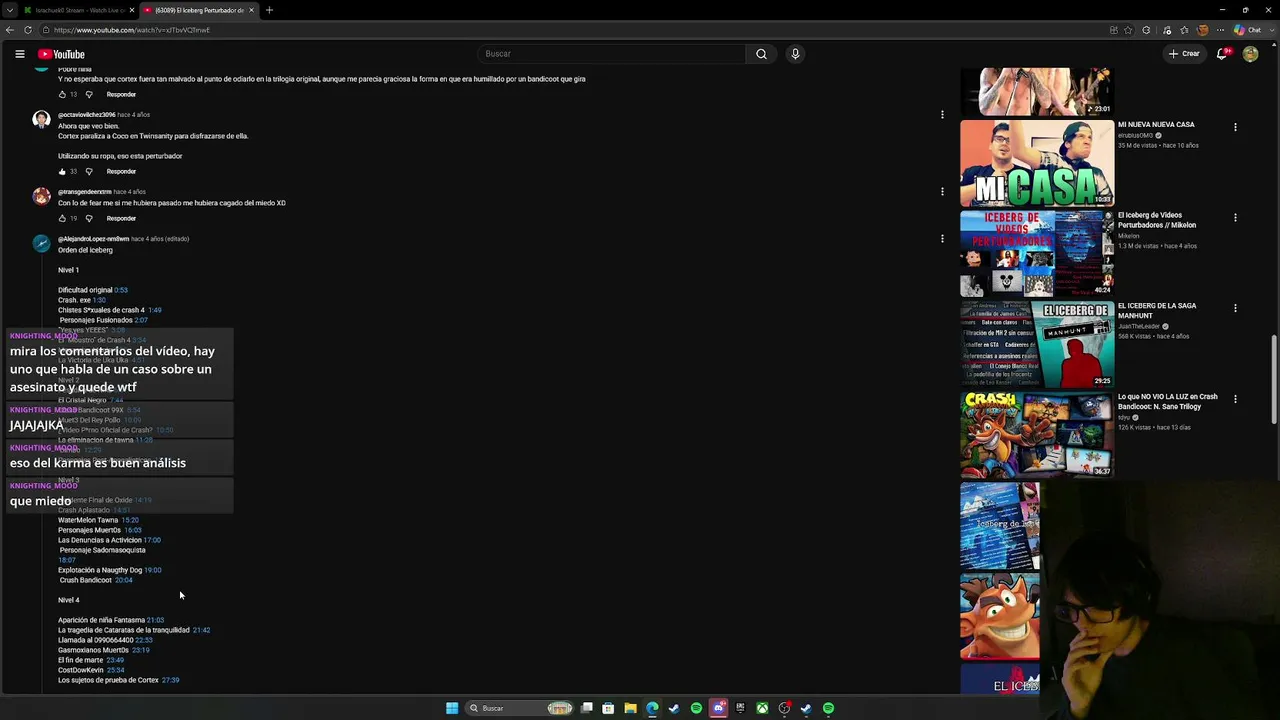The height and width of the screenshot is (720, 1280).
Task: Reply to the comment with 19 likes
Action: pyautogui.click(x=121, y=218)
